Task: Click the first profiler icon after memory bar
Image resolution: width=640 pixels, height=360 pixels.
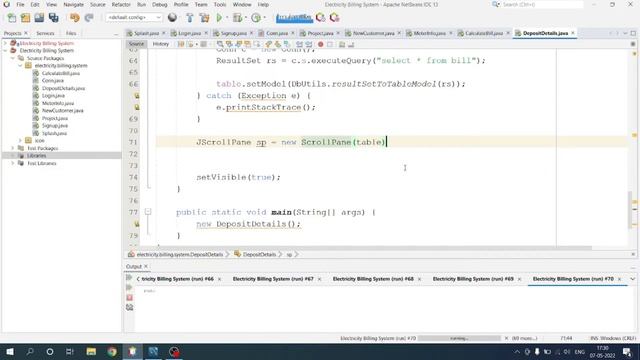Action: (x=320, y=18)
